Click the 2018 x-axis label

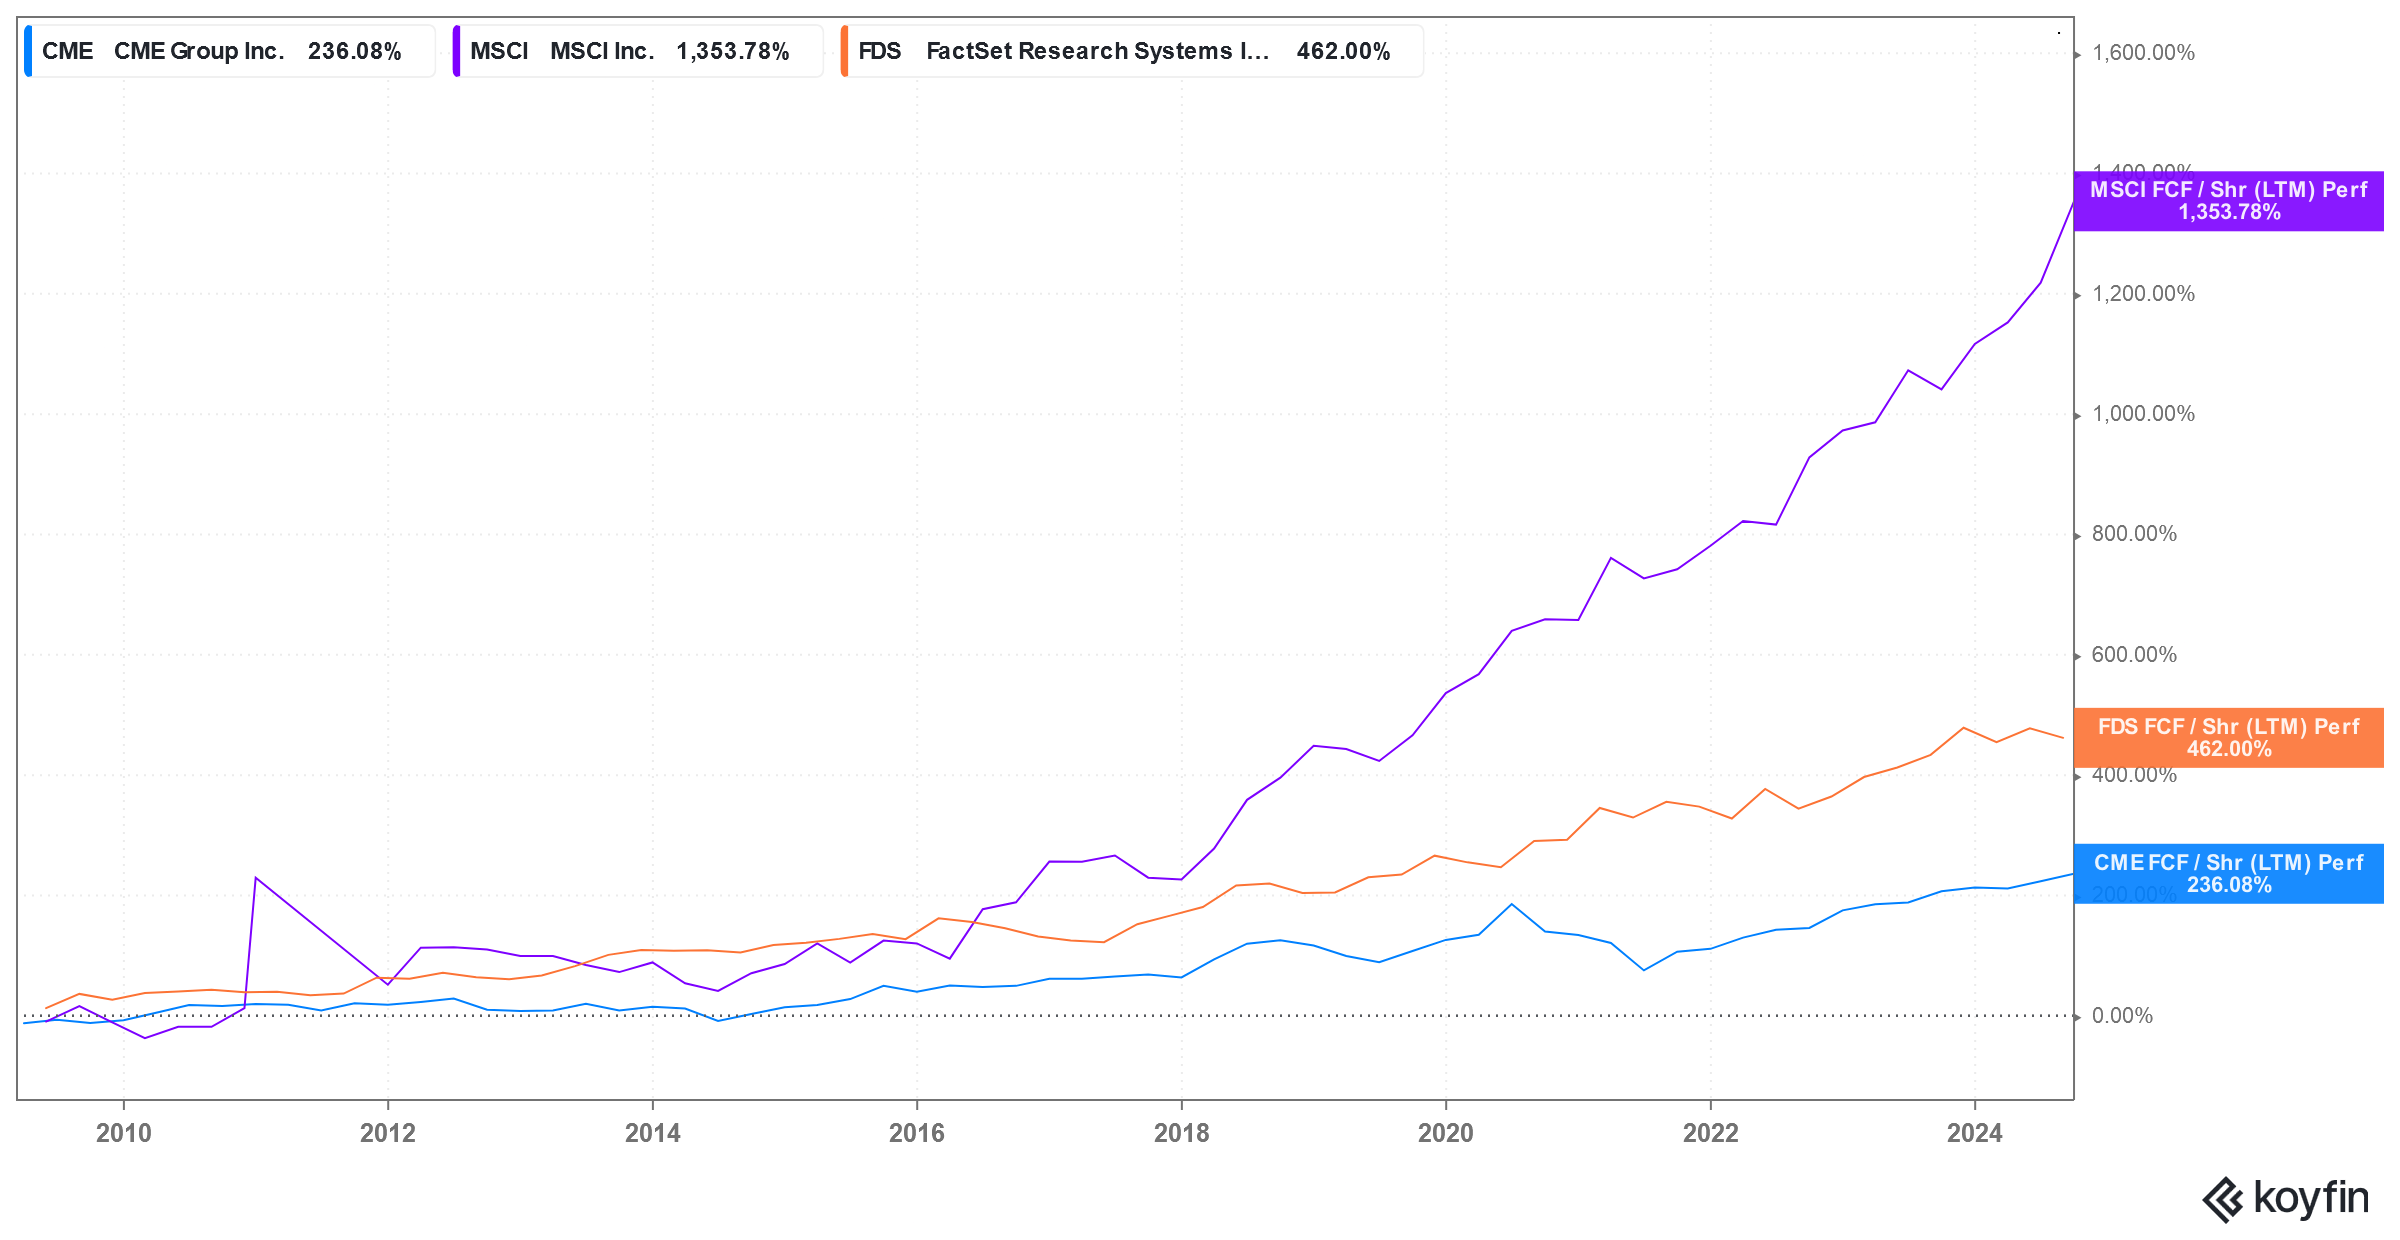point(1182,1133)
